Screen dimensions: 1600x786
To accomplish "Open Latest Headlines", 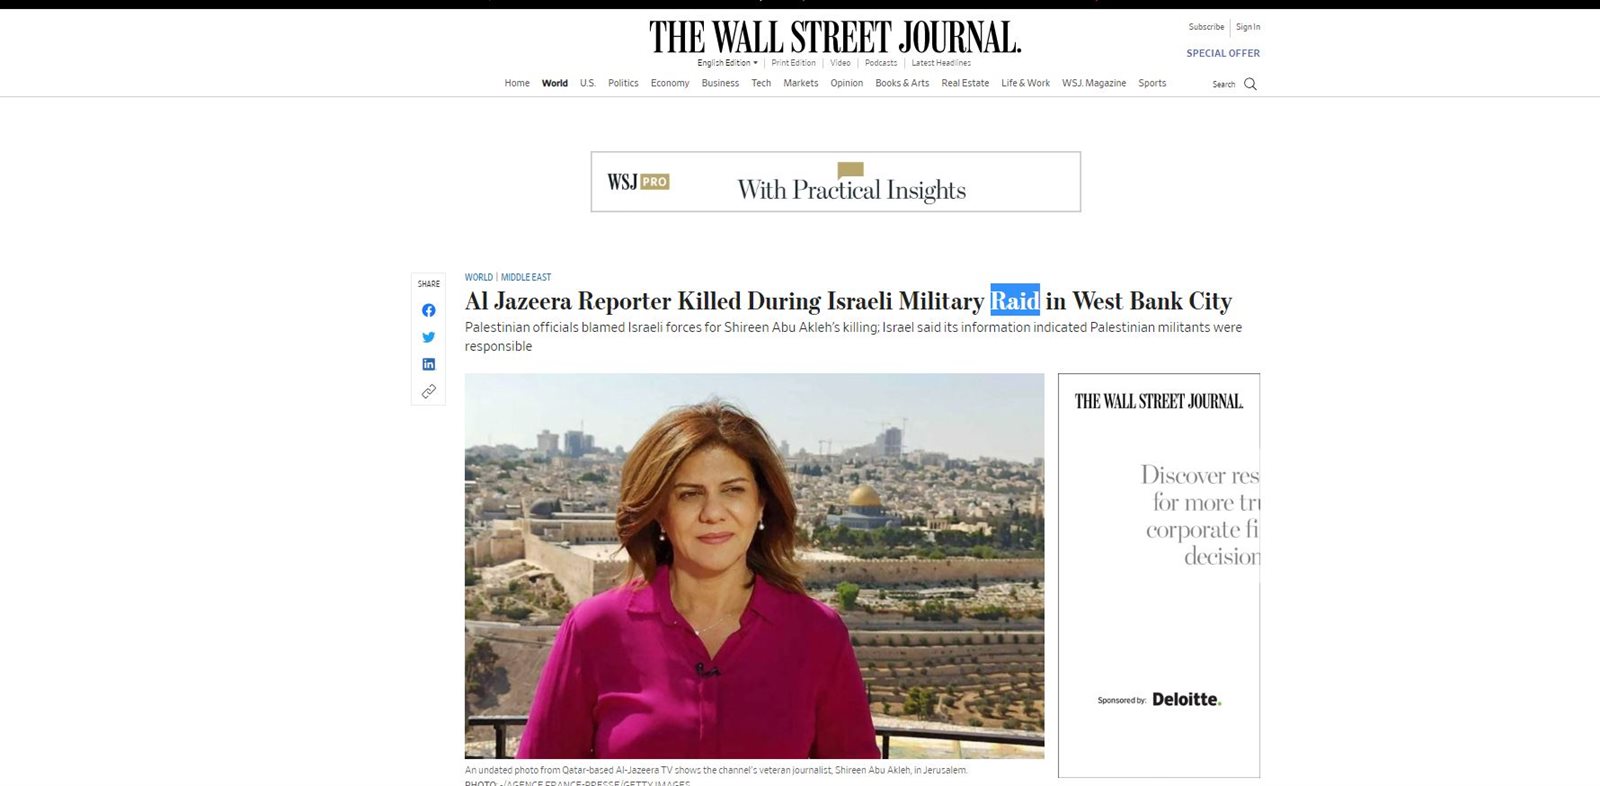I will coord(940,63).
